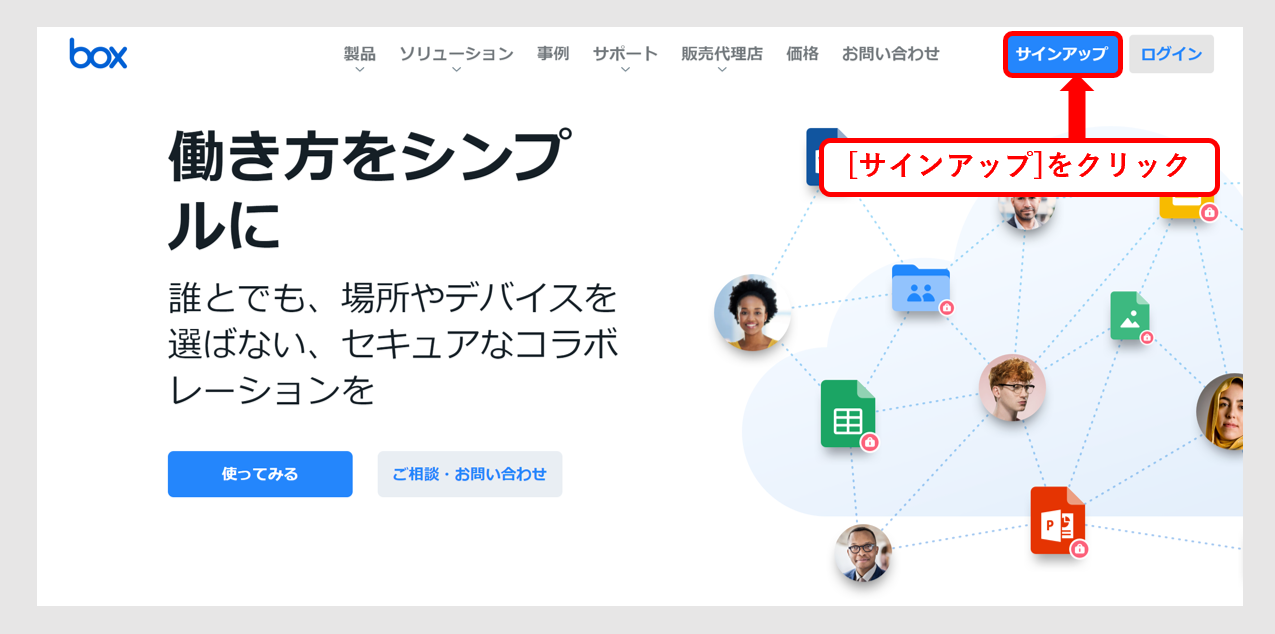
Task: Open the サポート menu
Action: [x=625, y=54]
